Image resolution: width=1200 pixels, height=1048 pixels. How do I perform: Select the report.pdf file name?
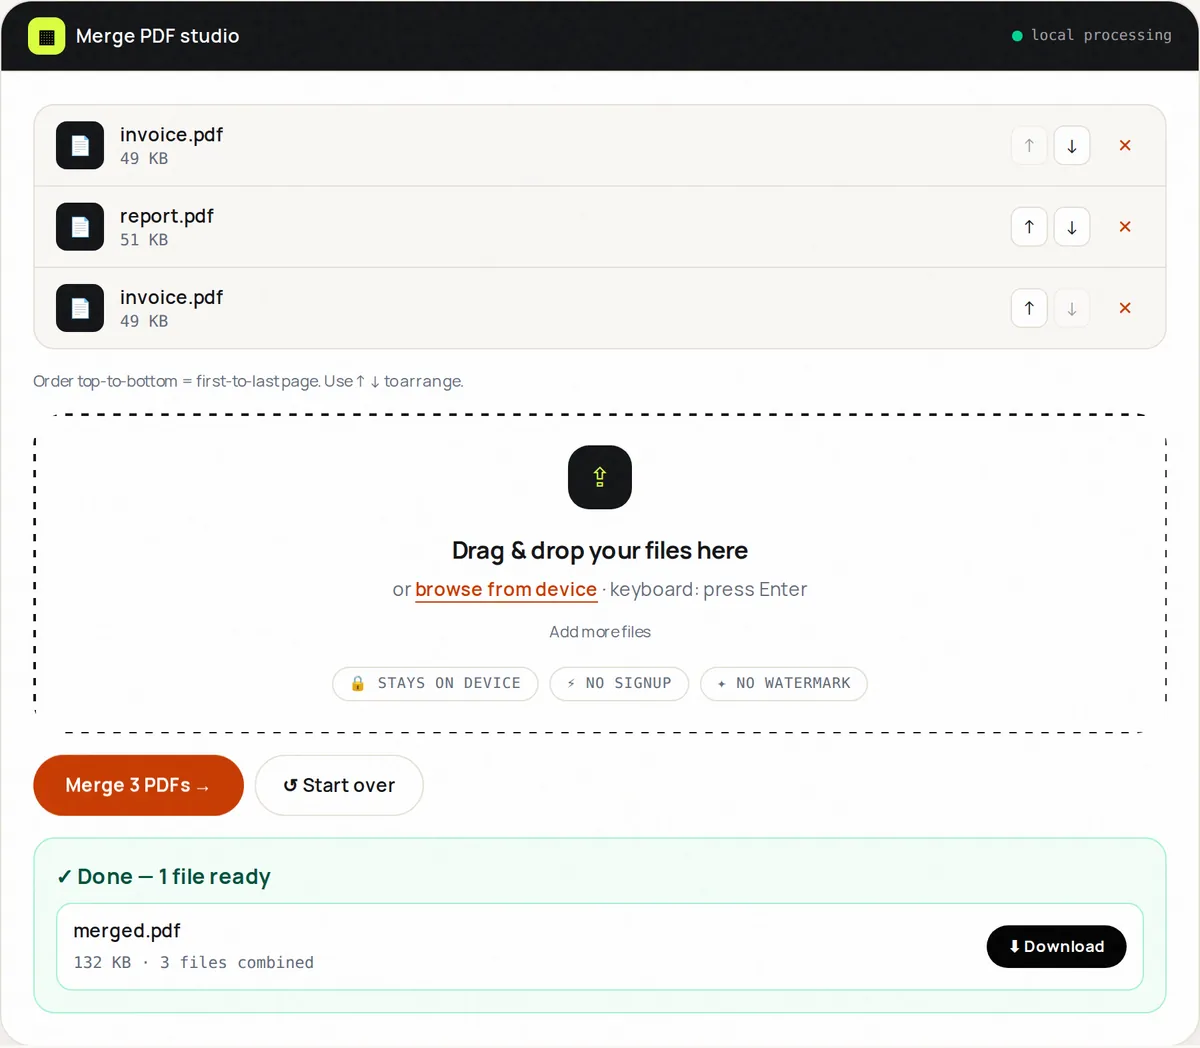167,216
